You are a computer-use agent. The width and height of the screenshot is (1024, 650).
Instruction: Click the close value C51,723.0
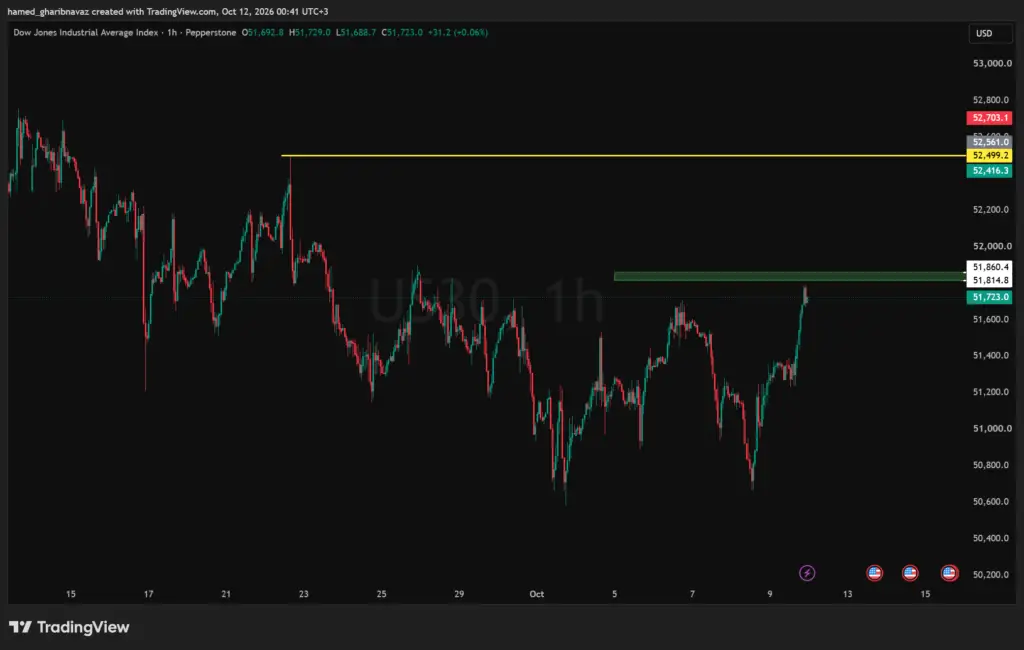click(x=402, y=32)
